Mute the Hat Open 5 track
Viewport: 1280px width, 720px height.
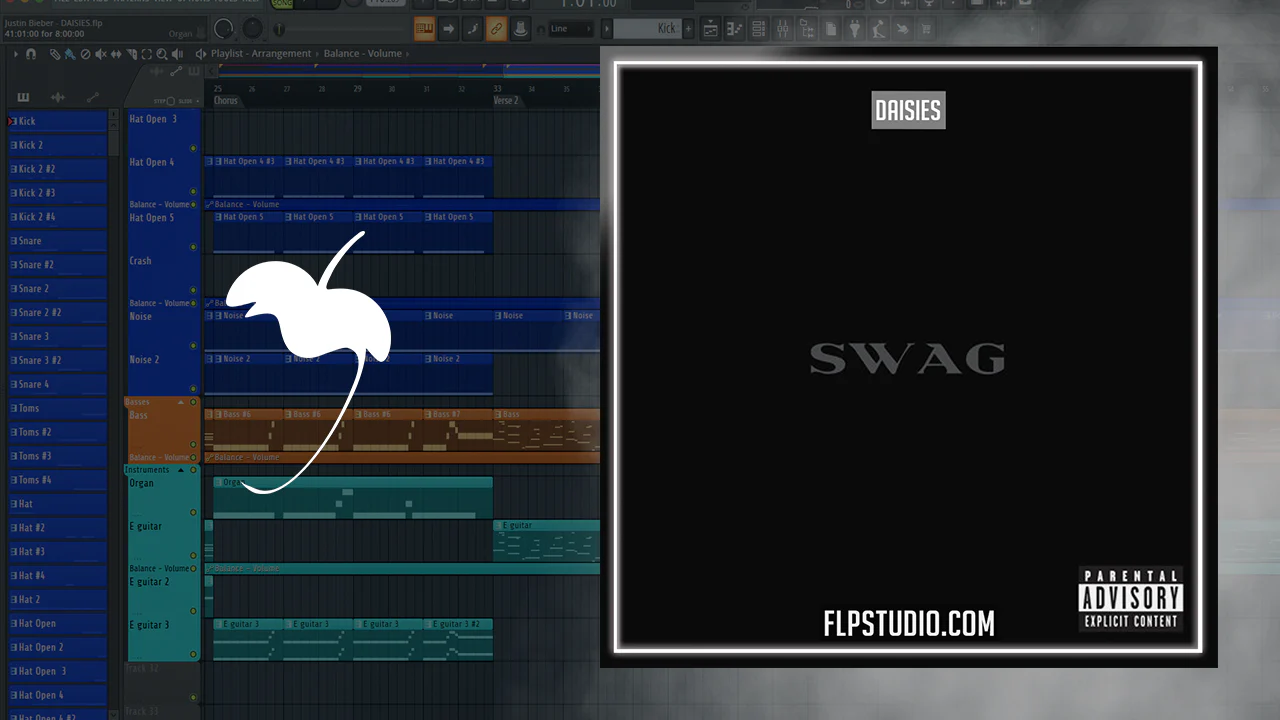[x=193, y=247]
